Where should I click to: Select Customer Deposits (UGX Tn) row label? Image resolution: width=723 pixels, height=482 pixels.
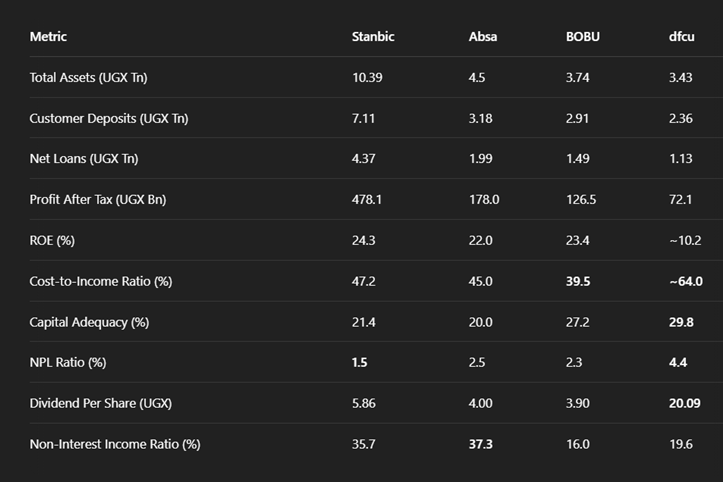(109, 119)
